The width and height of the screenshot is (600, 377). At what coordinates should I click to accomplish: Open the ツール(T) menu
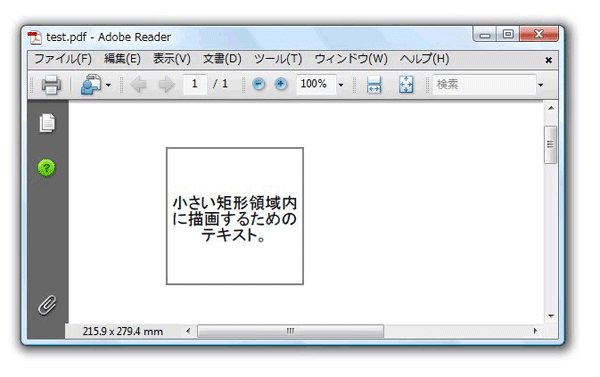[x=278, y=59]
